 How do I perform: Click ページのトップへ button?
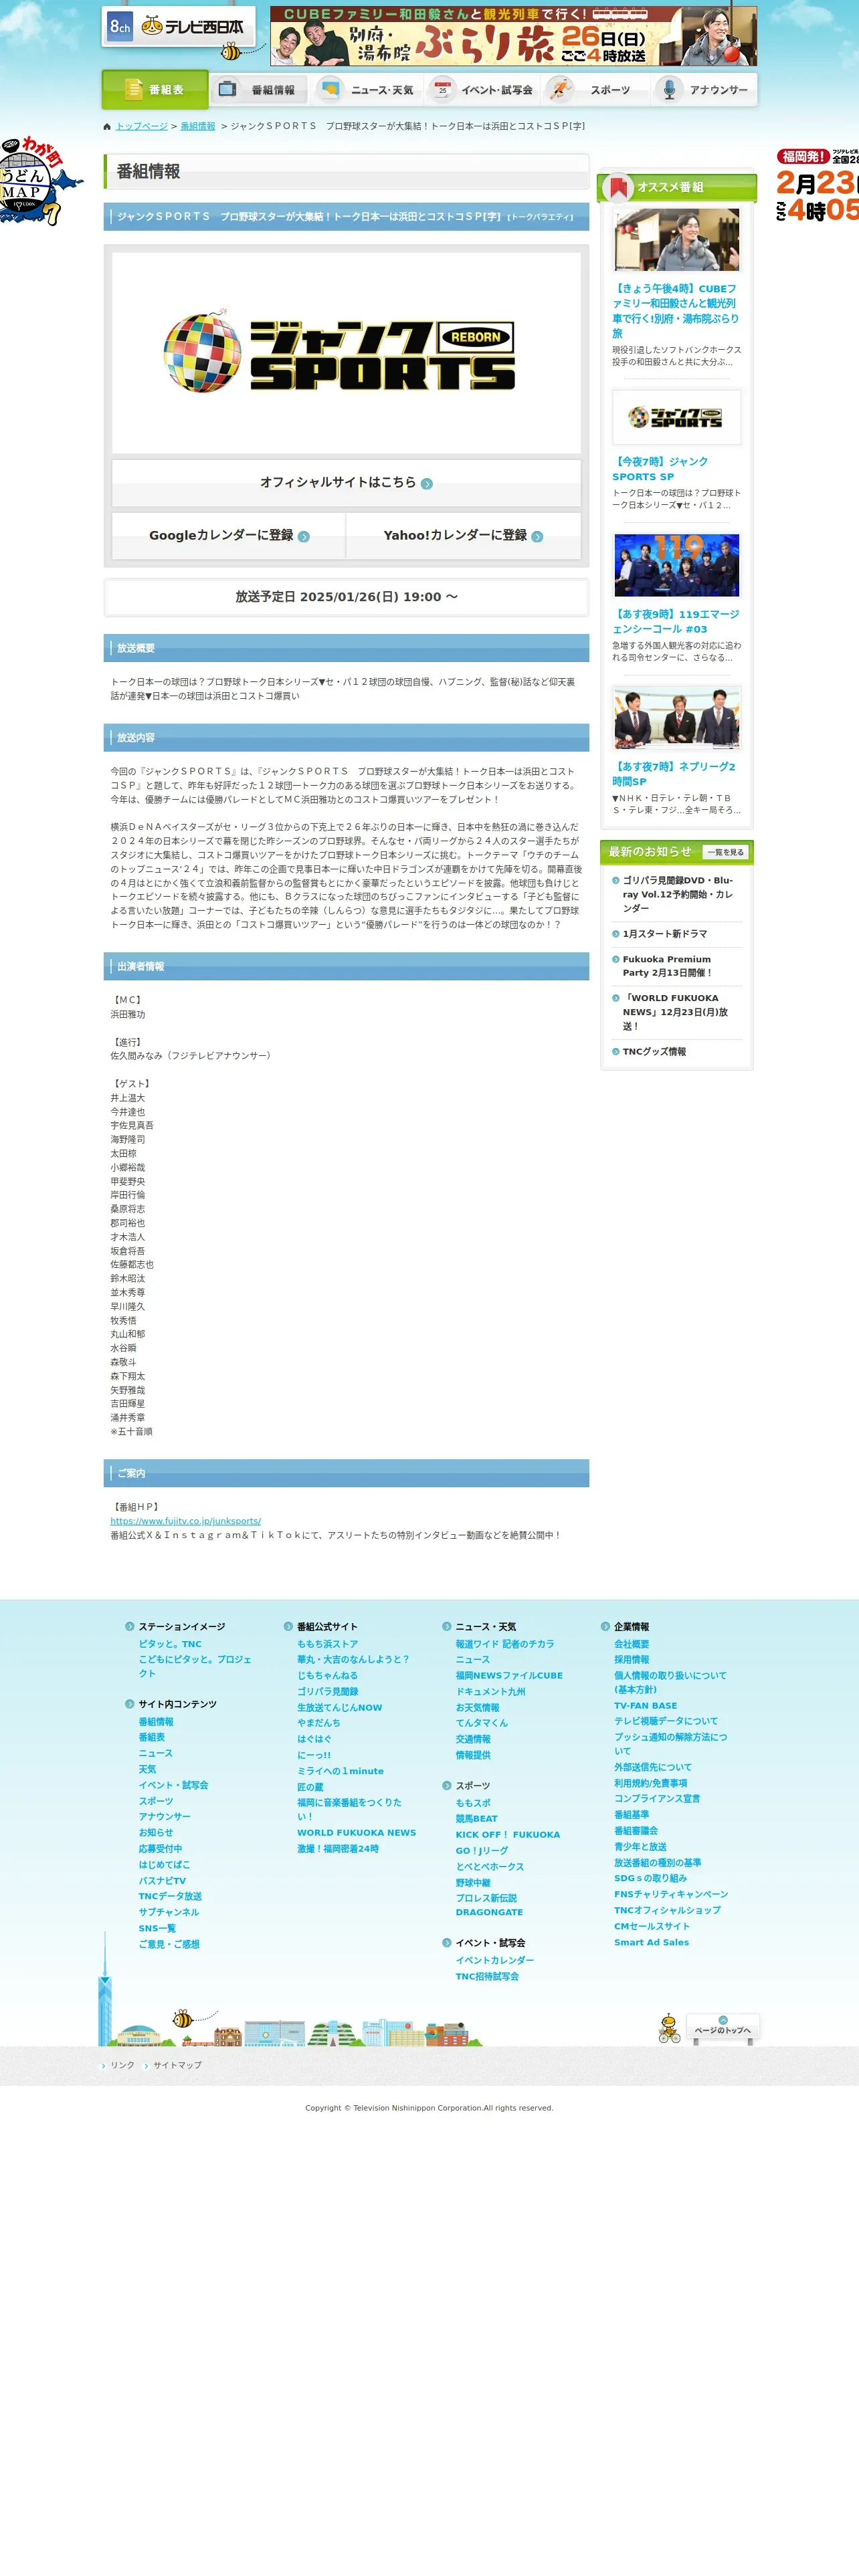[x=722, y=2027]
